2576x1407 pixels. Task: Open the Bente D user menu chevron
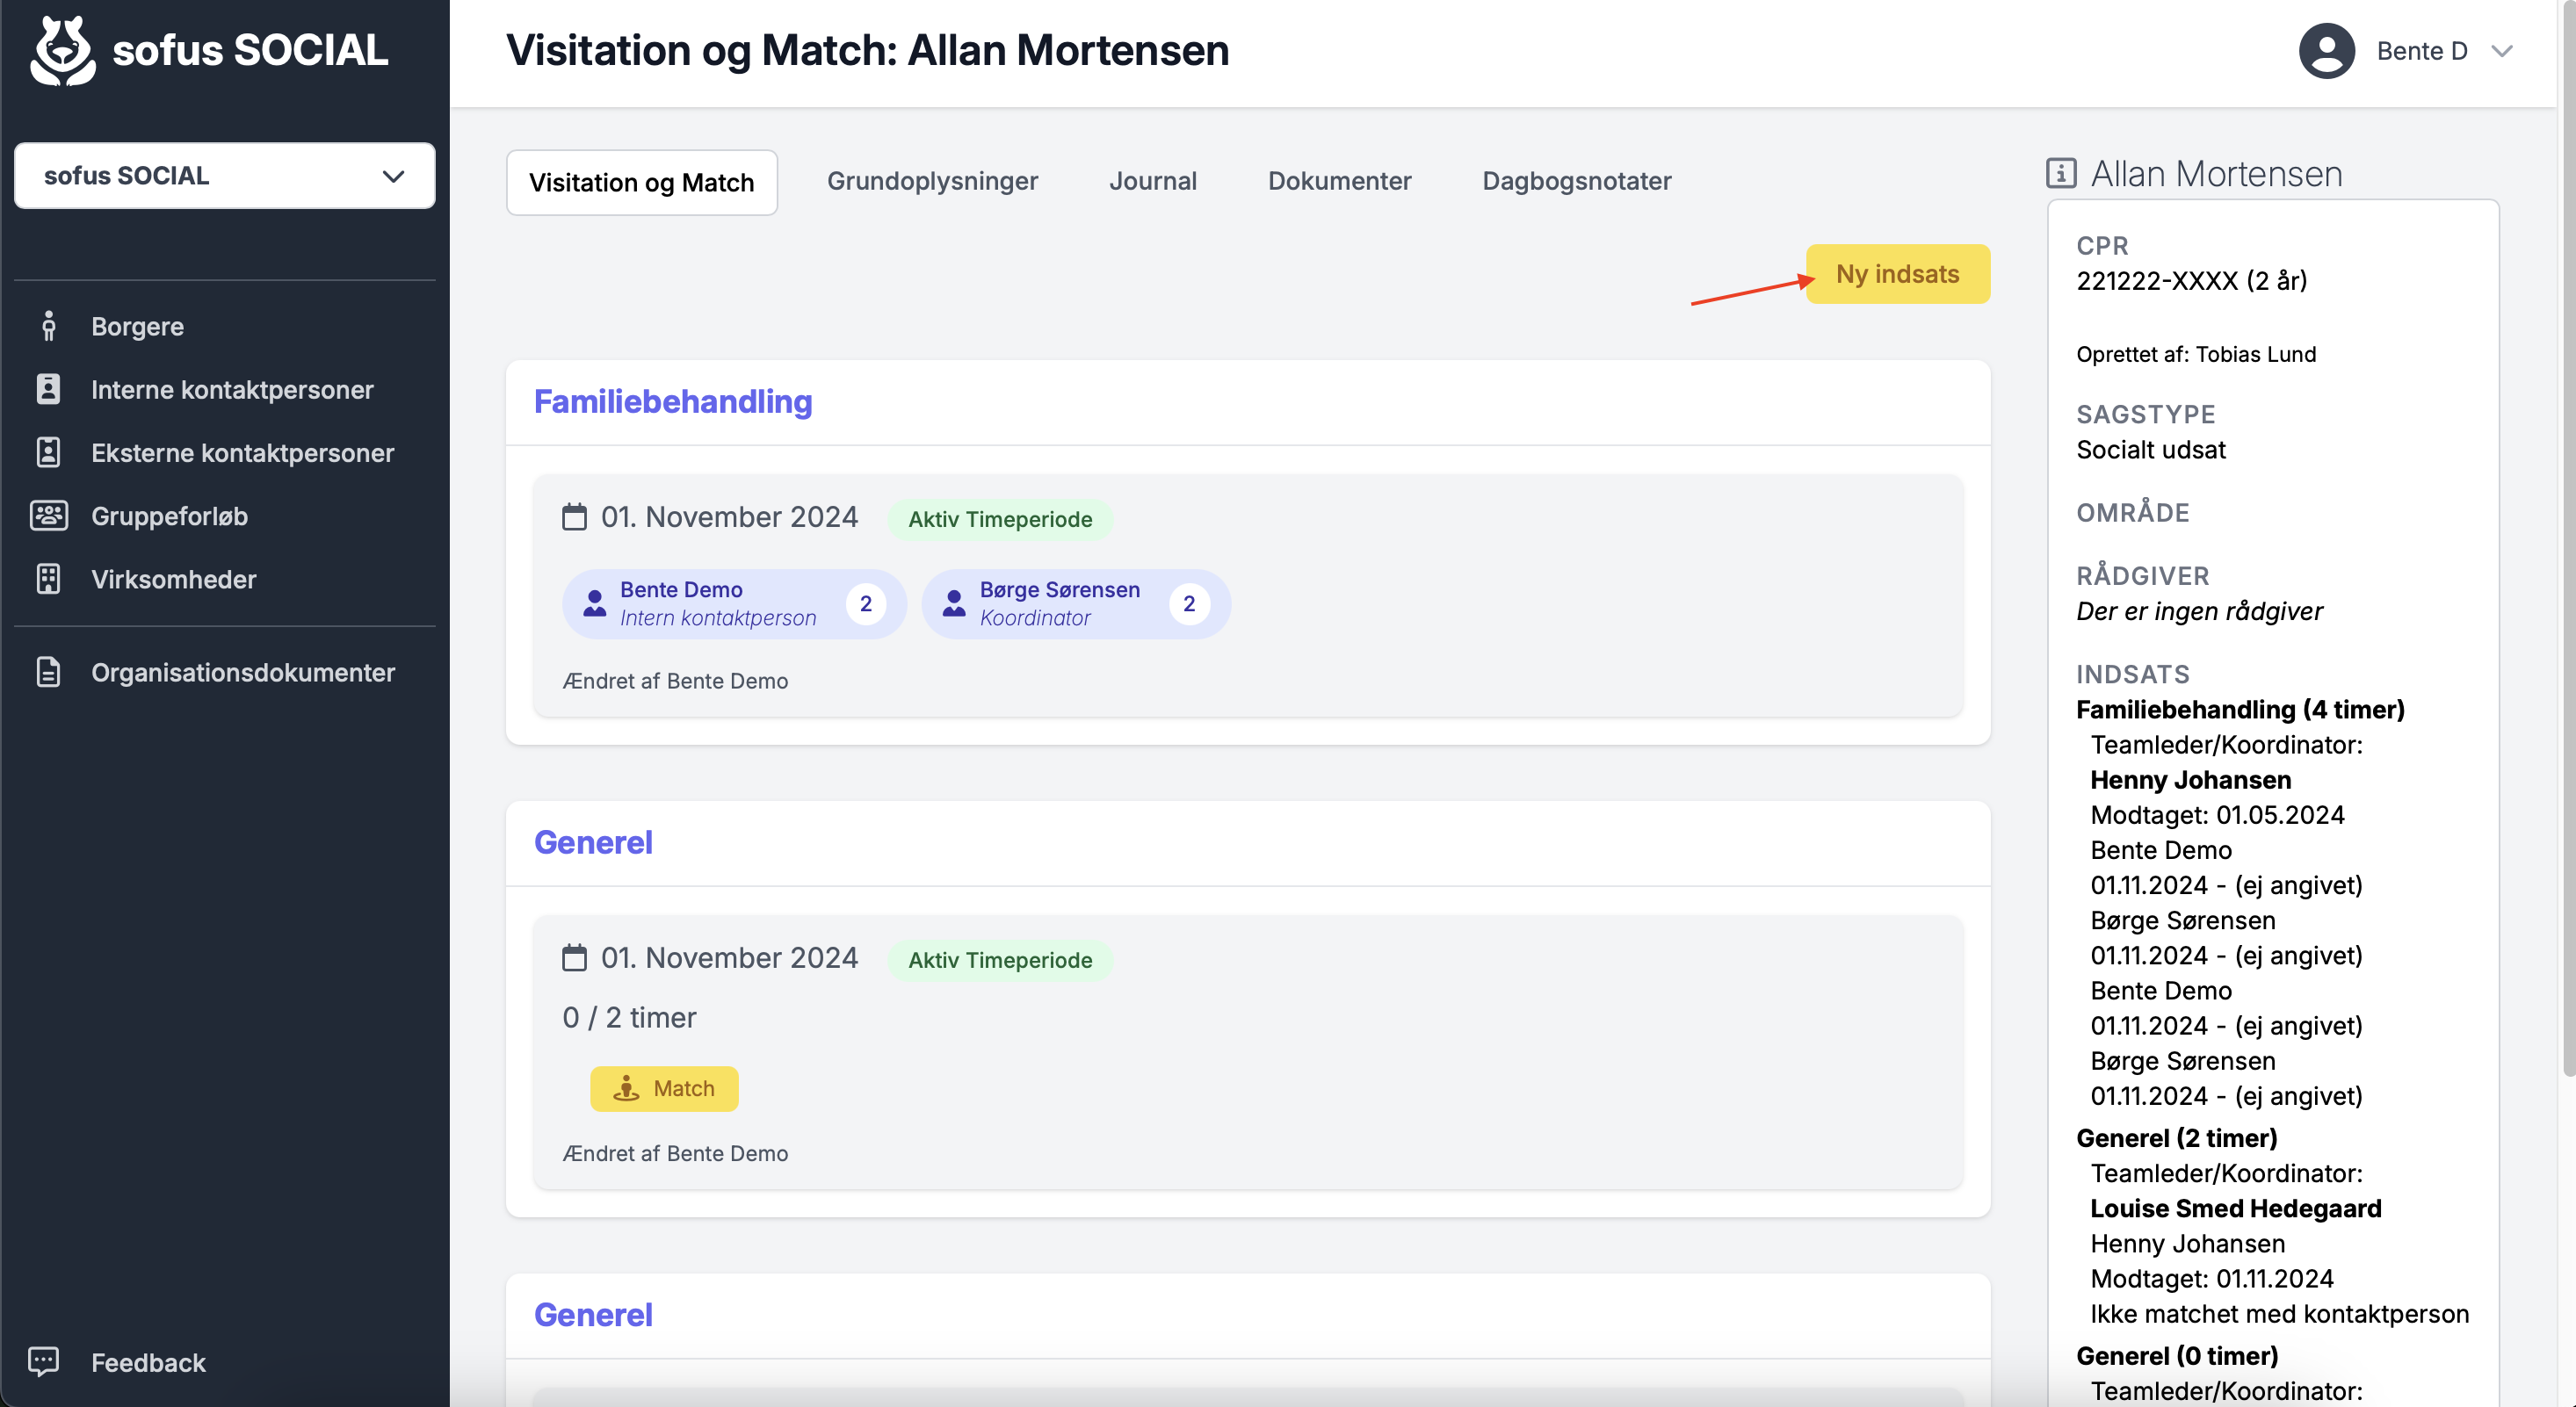tap(2501, 51)
